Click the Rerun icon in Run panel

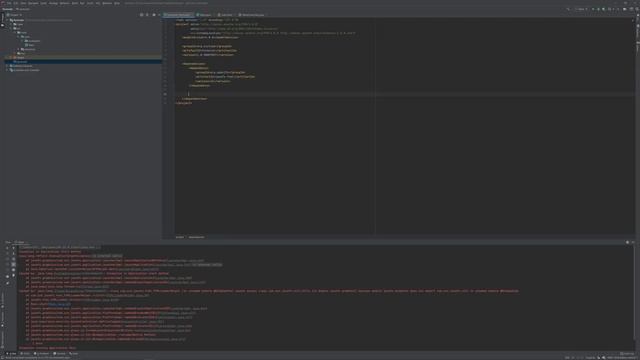pos(7,248)
